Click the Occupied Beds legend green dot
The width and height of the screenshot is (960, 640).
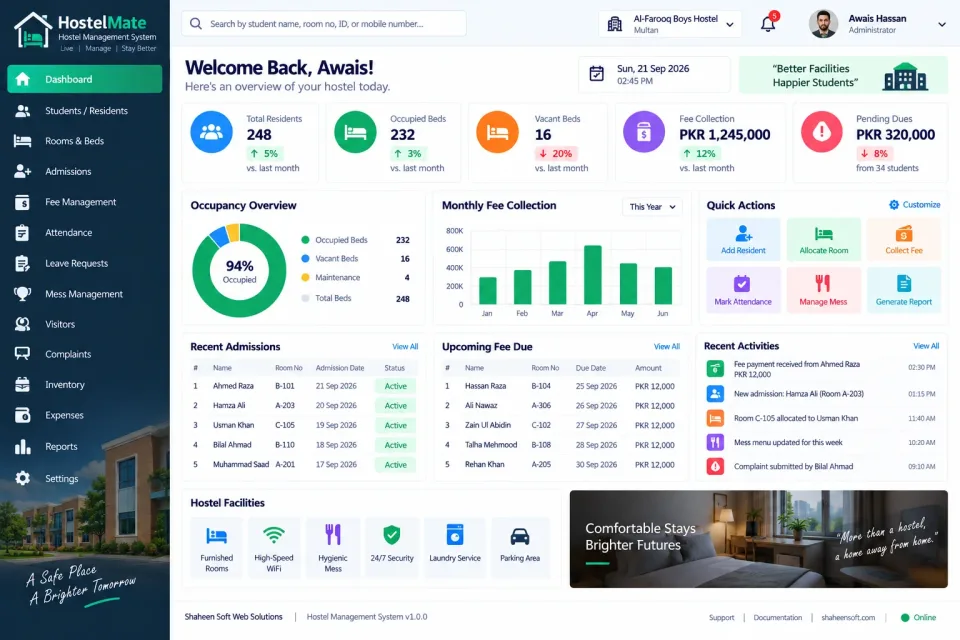pyautogui.click(x=305, y=240)
